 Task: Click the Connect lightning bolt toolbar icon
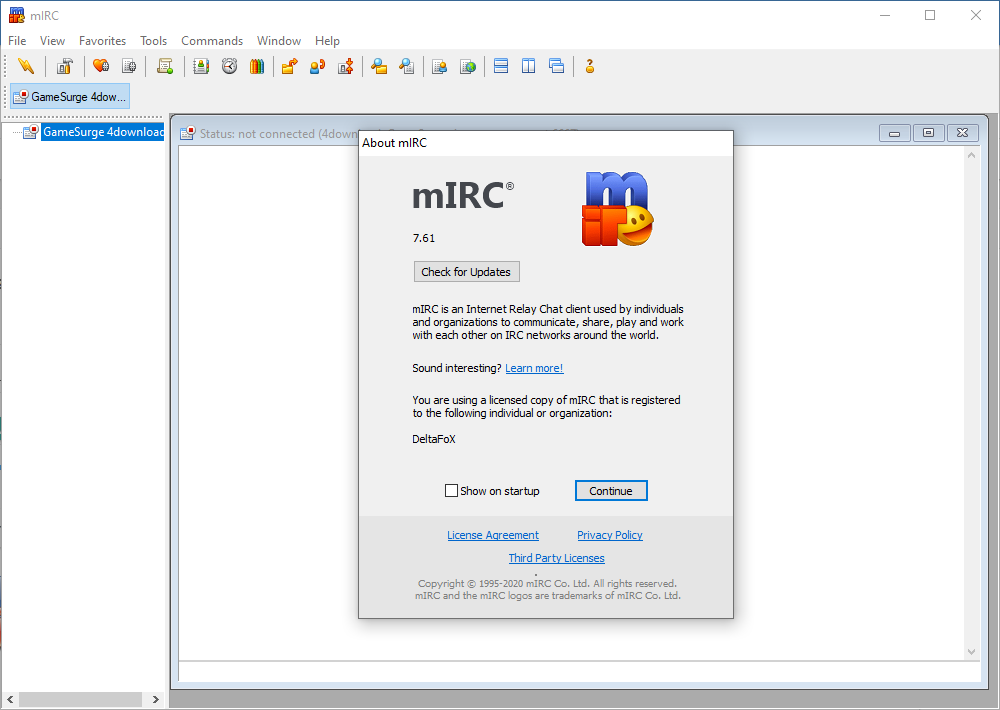pos(26,66)
